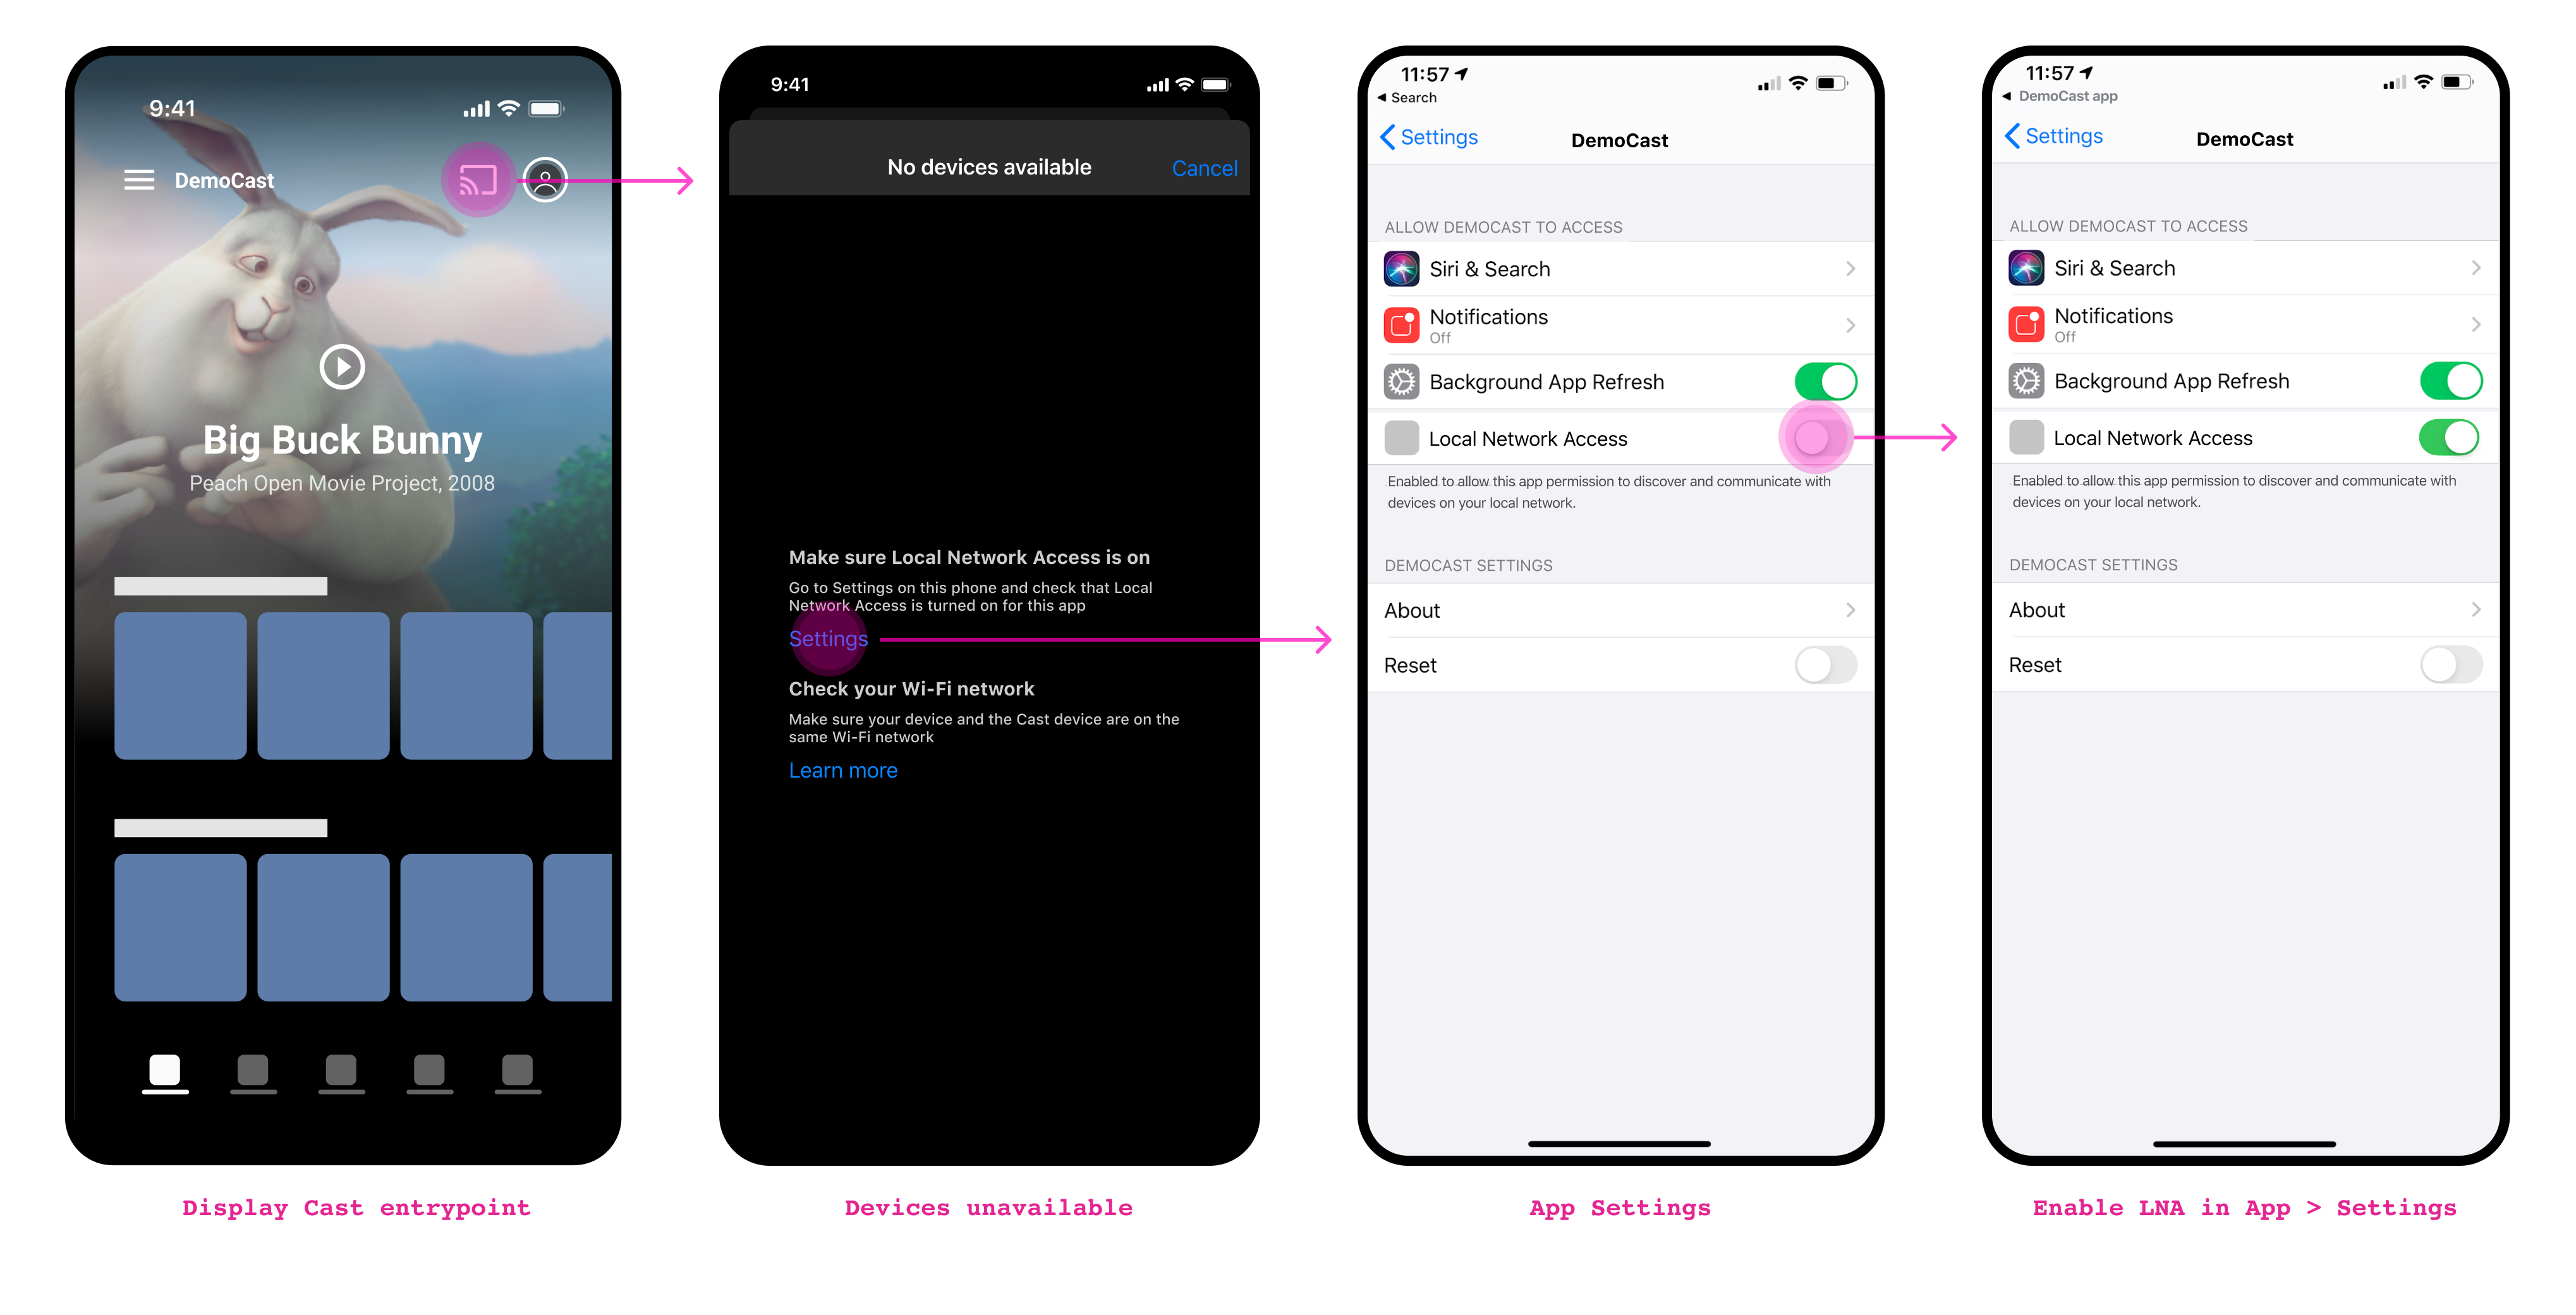Click the user profile icon
The height and width of the screenshot is (1315, 2576).
(x=547, y=180)
